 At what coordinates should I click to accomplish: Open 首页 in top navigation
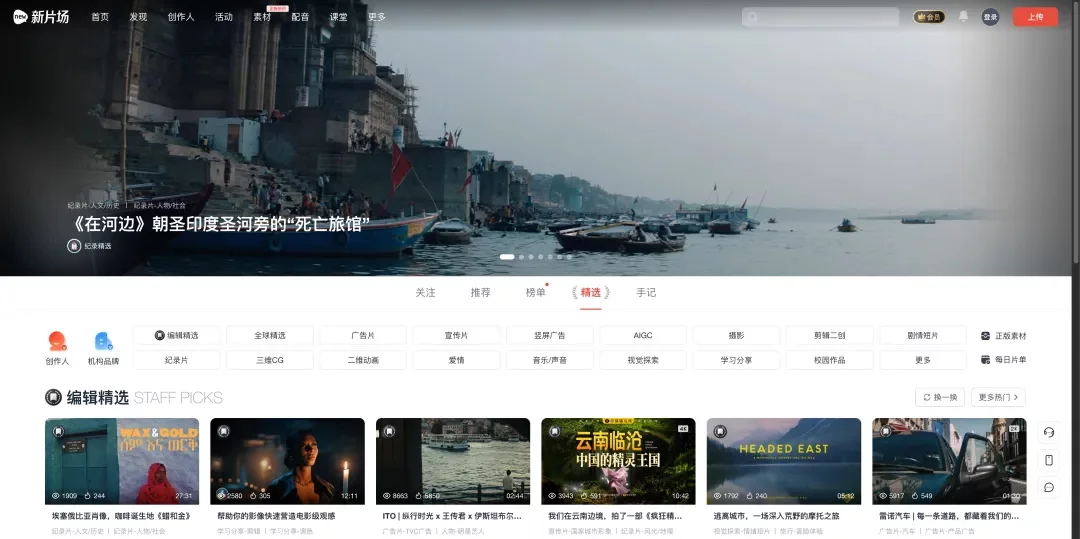tap(100, 17)
